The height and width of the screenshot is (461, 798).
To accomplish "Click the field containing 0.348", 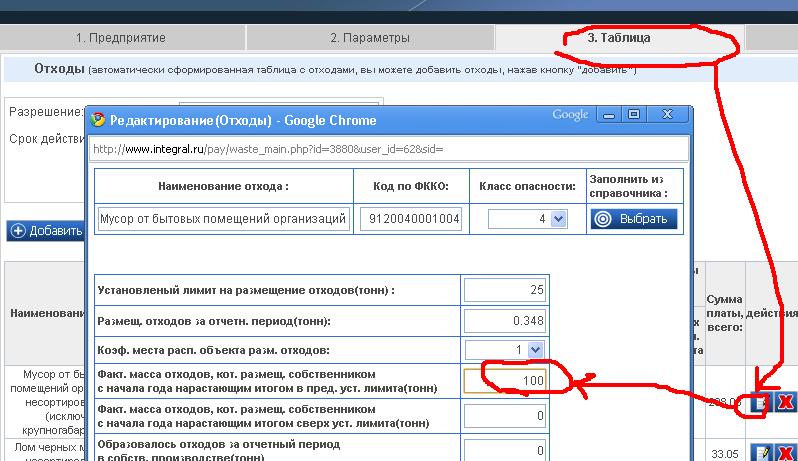I will (505, 320).
